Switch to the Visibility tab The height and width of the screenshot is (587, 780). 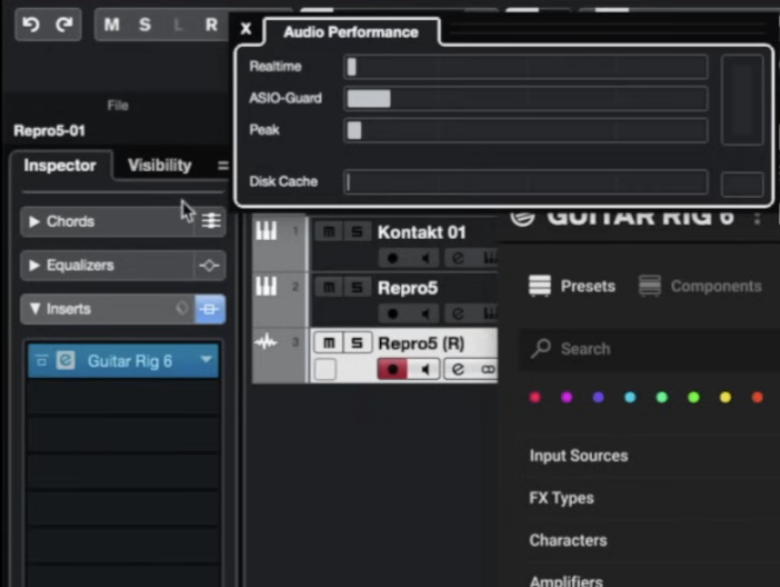pyautogui.click(x=159, y=165)
